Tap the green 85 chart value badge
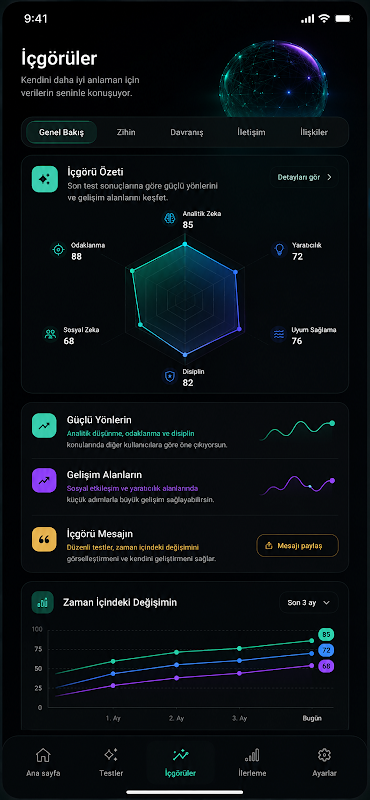The image size is (370, 800). (326, 635)
